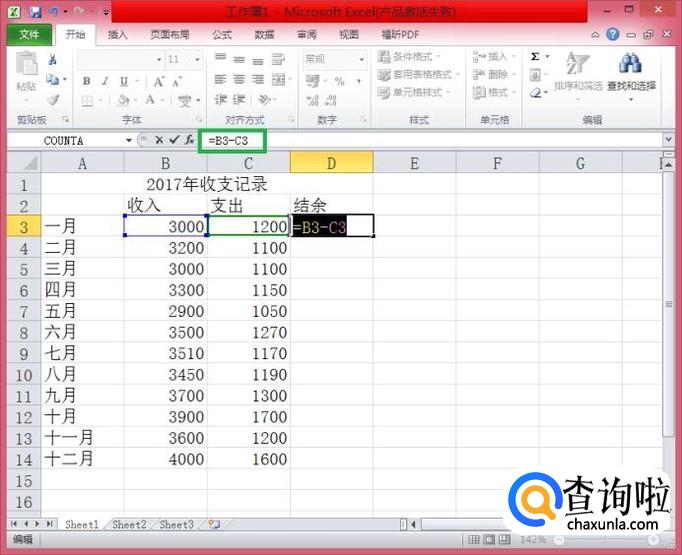Click the fill color bucket icon
The image size is (682, 555).
tap(123, 101)
